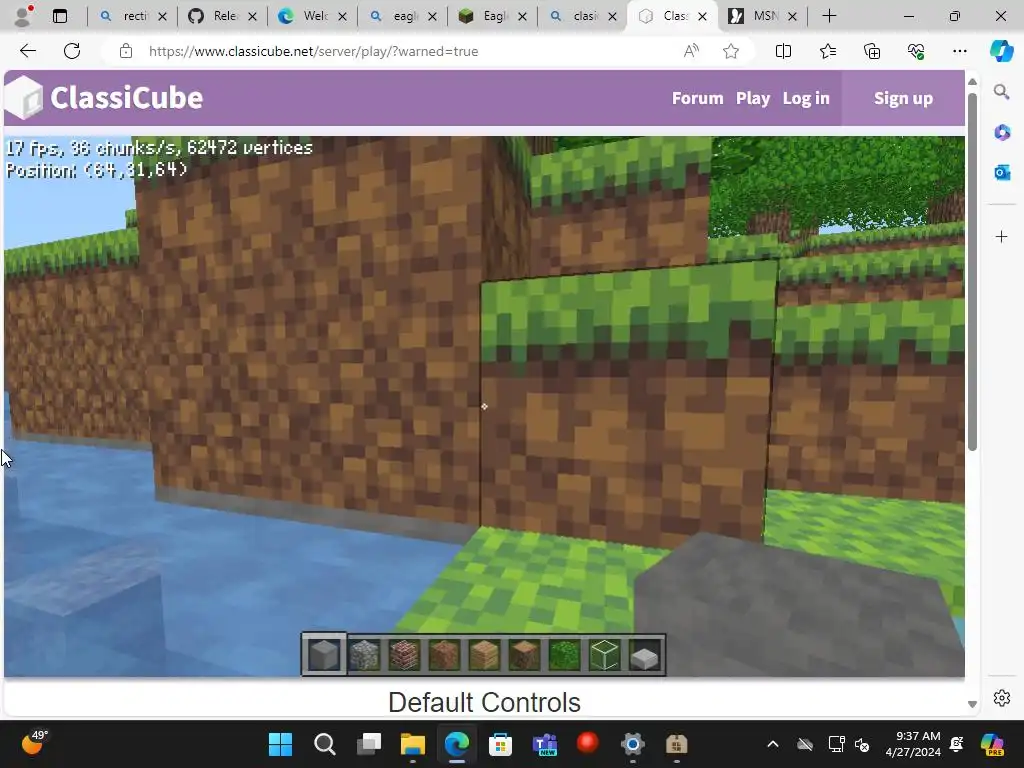Open the Forum page
The height and width of the screenshot is (768, 1024).
pyautogui.click(x=697, y=98)
